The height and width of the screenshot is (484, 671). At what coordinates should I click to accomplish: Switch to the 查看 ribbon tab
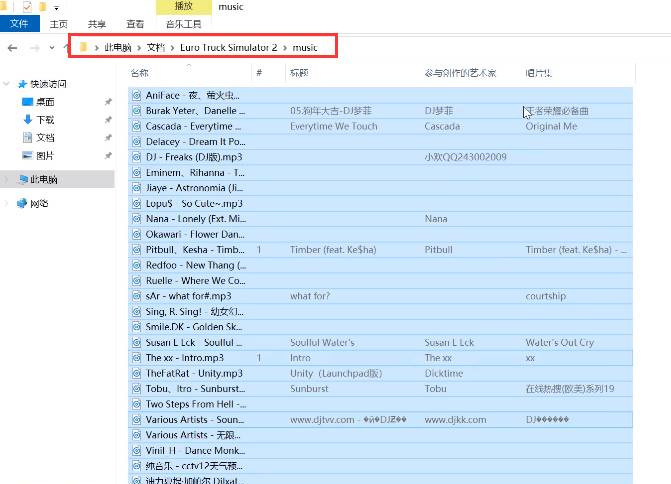coord(135,24)
